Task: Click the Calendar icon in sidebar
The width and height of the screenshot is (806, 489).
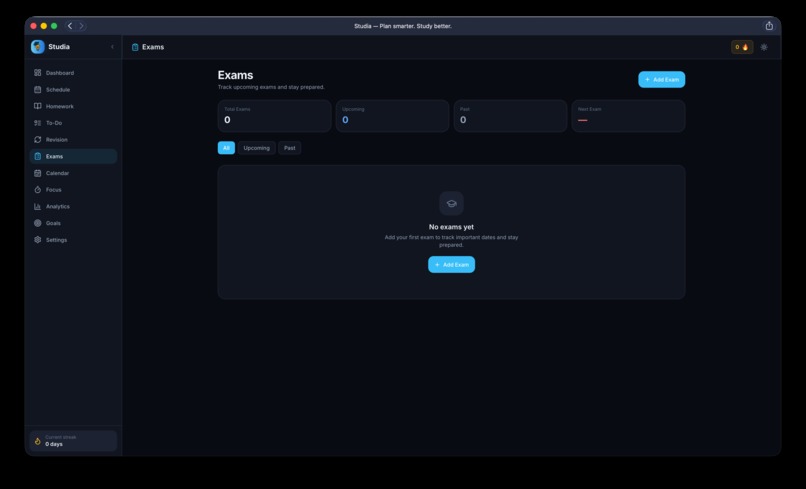Action: pos(38,173)
